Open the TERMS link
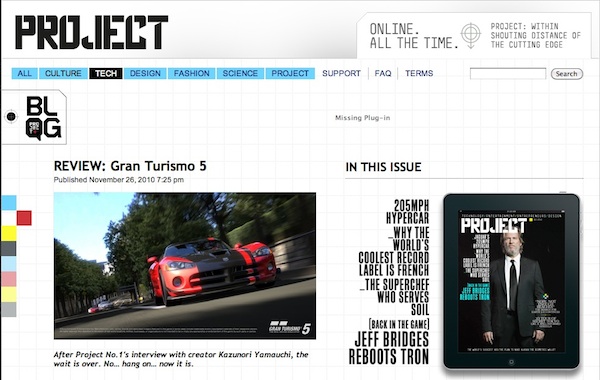 (419, 73)
